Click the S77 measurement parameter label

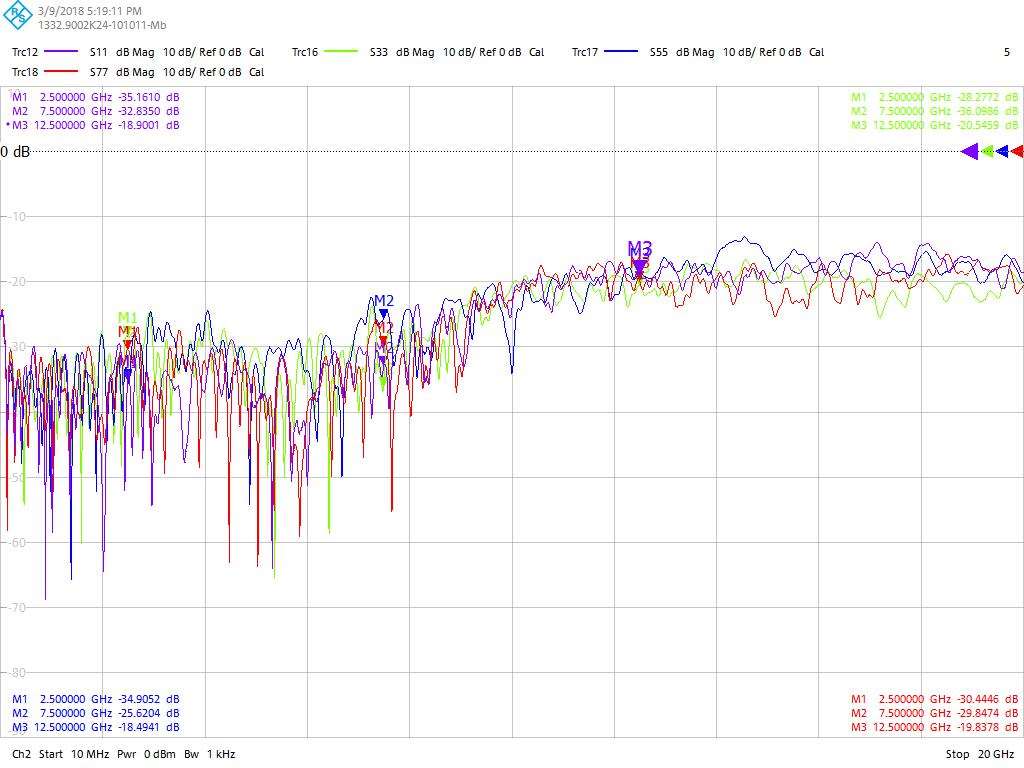pyautogui.click(x=98, y=72)
